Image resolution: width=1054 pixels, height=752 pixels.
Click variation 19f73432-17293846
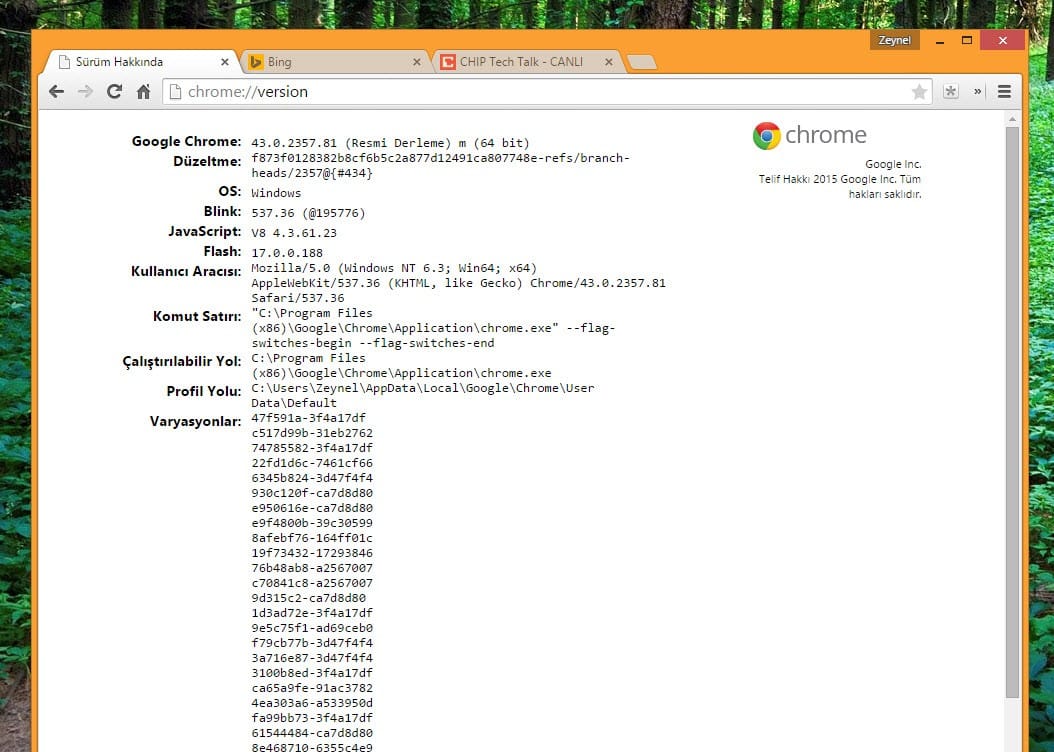coord(312,553)
